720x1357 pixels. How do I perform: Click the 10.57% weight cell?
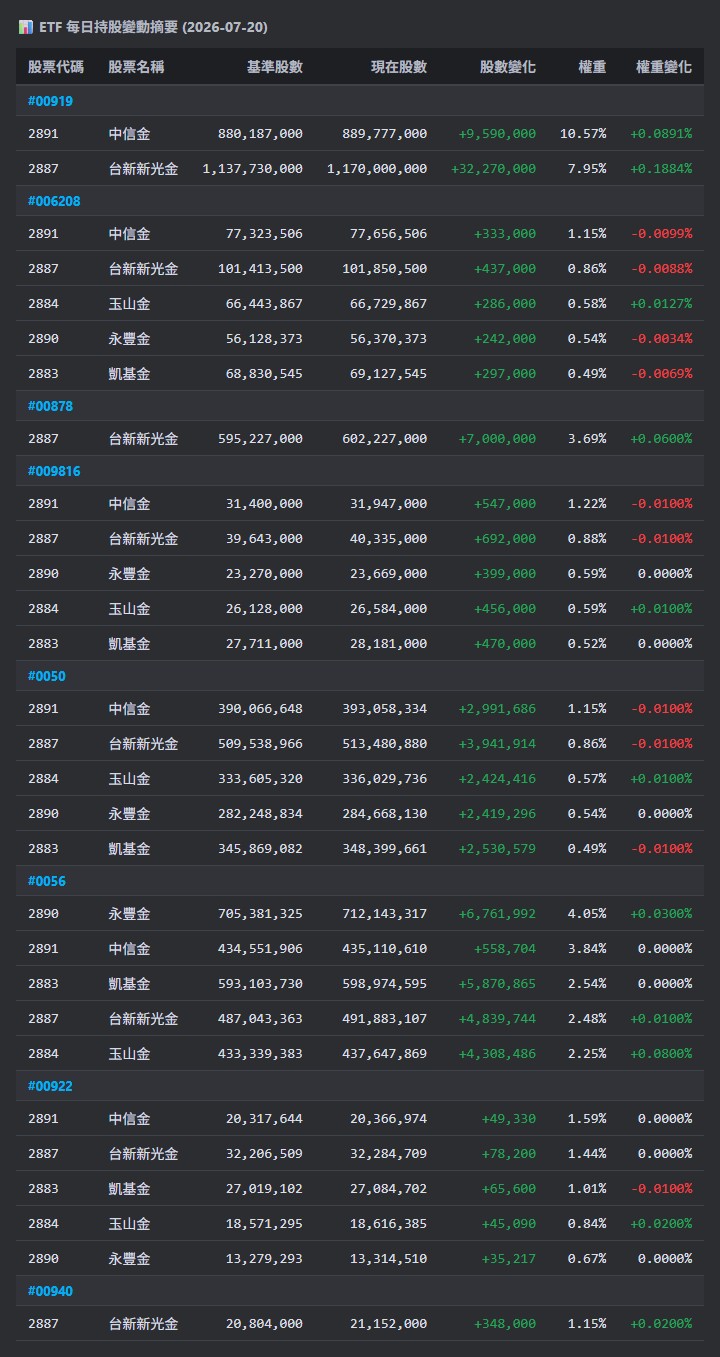[583, 133]
